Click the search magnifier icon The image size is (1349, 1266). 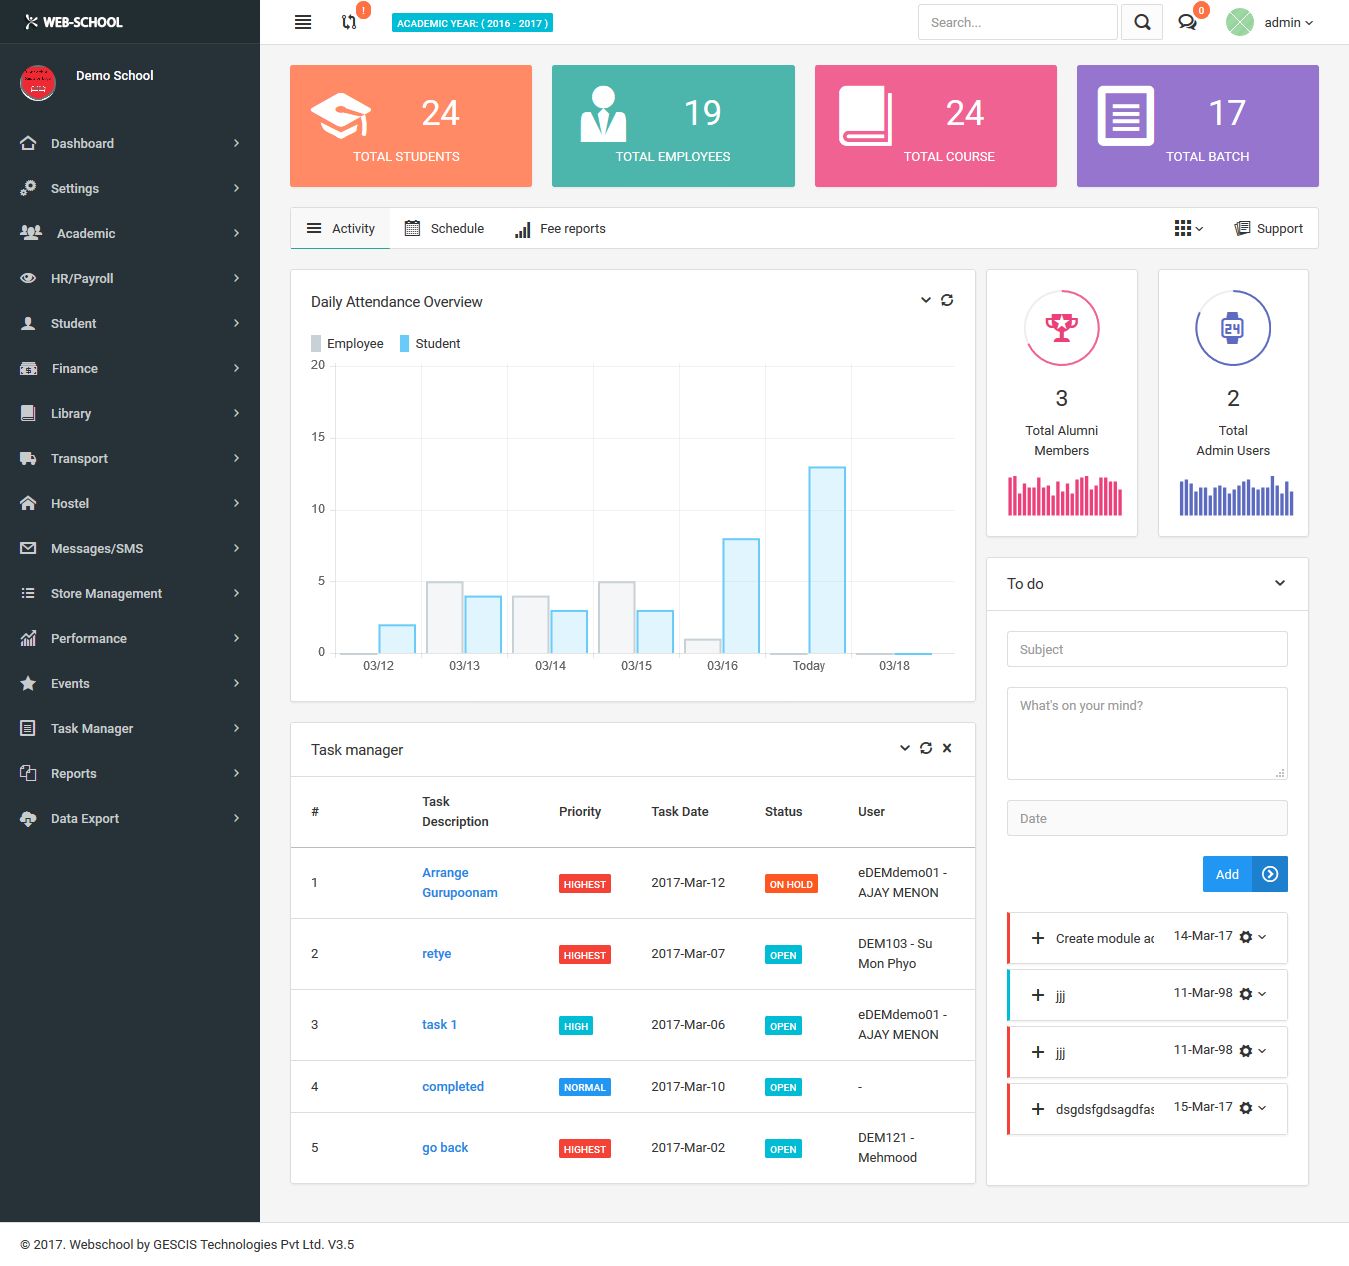click(x=1141, y=21)
